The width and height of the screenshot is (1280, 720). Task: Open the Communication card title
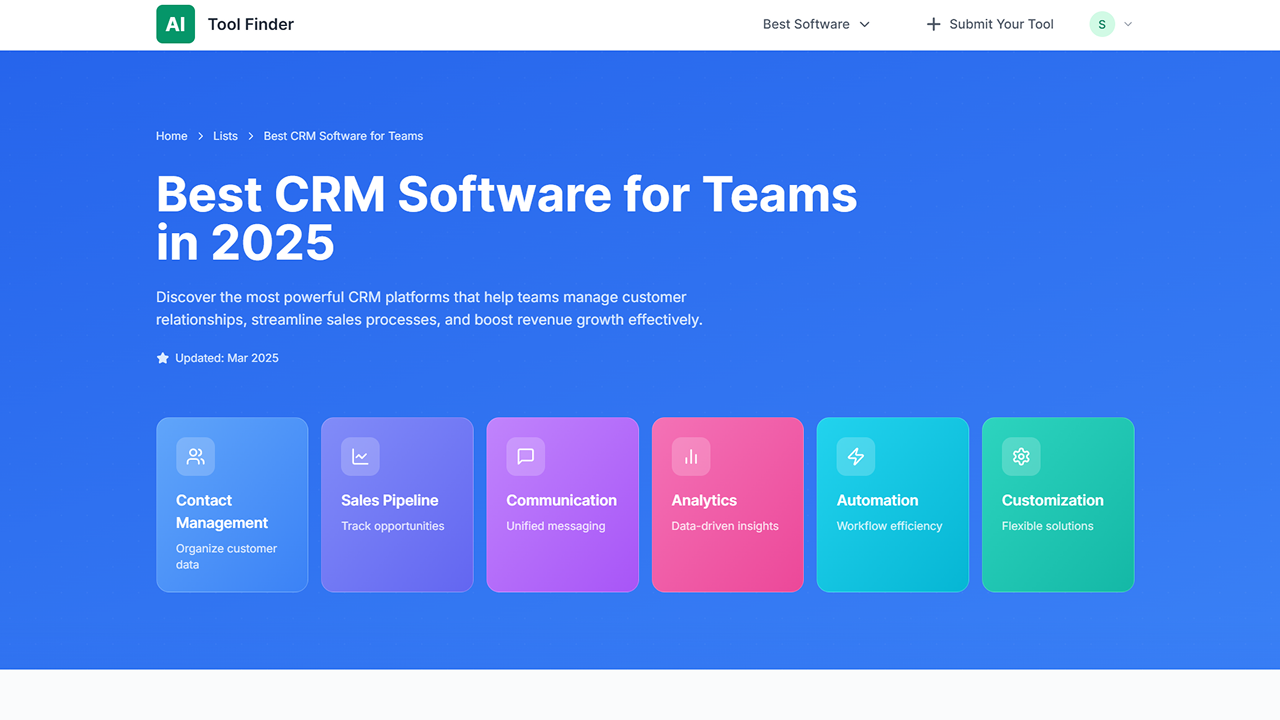pos(561,500)
